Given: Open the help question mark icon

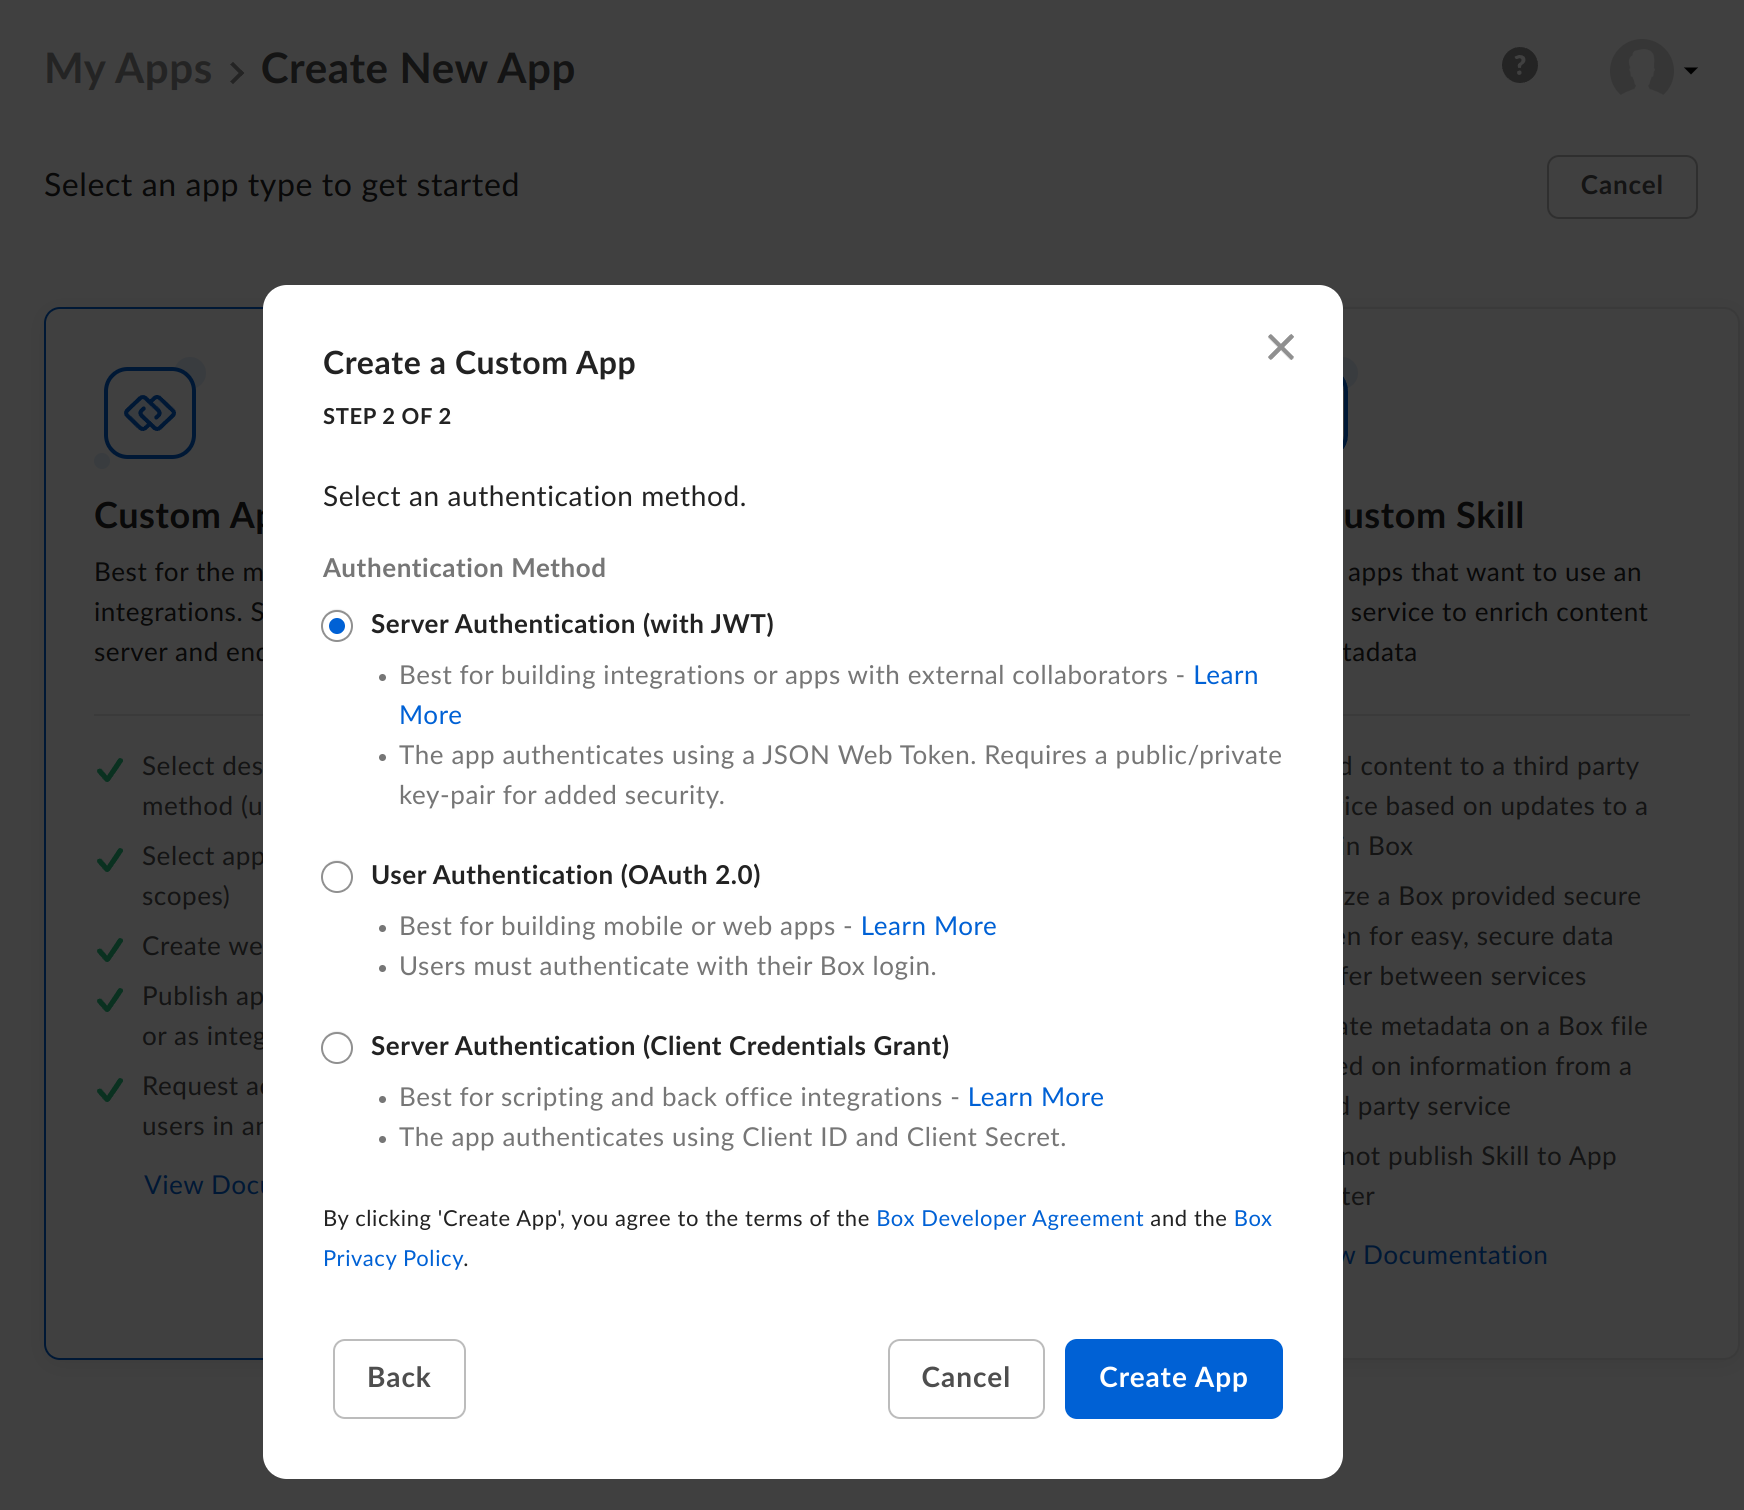Looking at the screenshot, I should click(x=1519, y=67).
